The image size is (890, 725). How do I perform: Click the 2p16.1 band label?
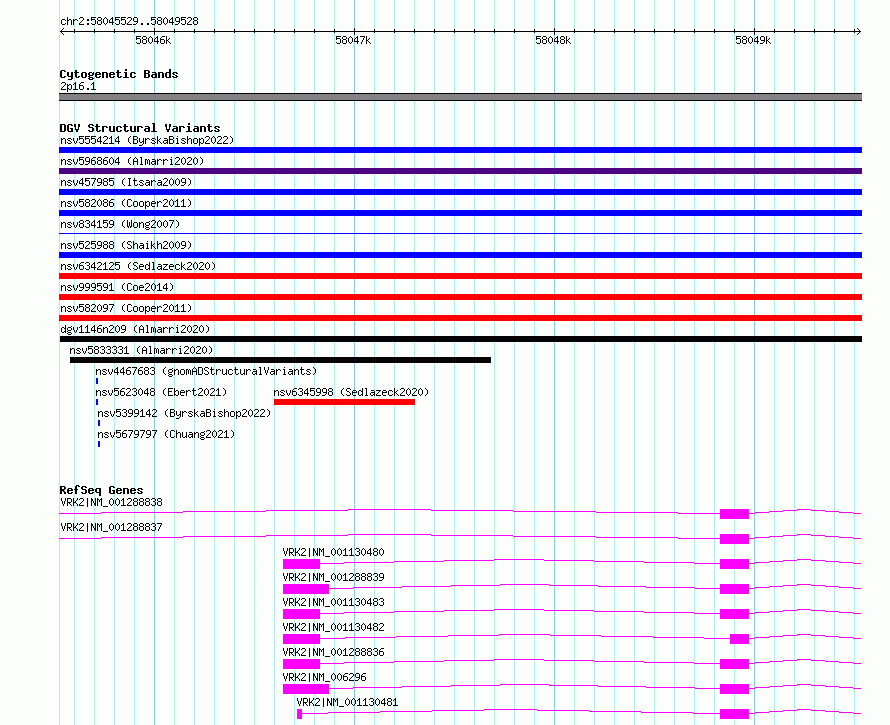78,86
